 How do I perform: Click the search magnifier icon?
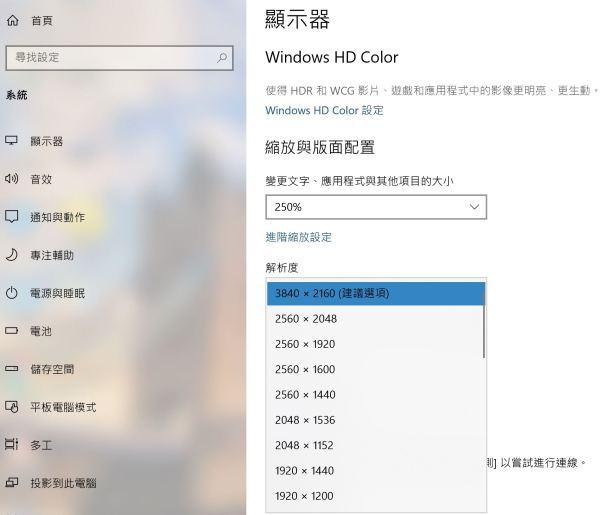click(x=222, y=58)
